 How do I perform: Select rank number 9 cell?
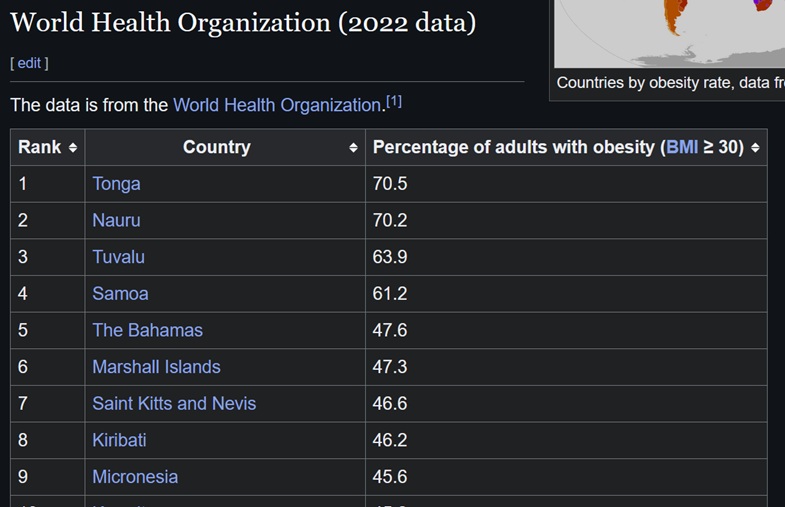[48, 476]
